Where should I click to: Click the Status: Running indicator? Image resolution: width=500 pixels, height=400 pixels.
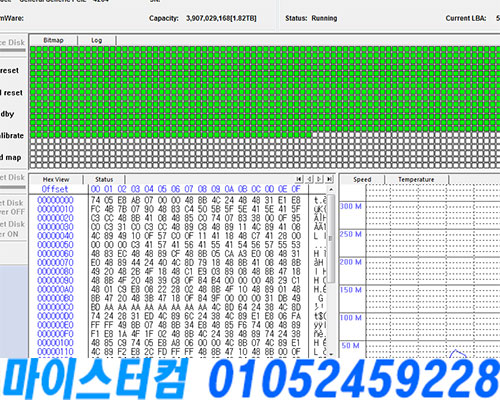pos(311,18)
